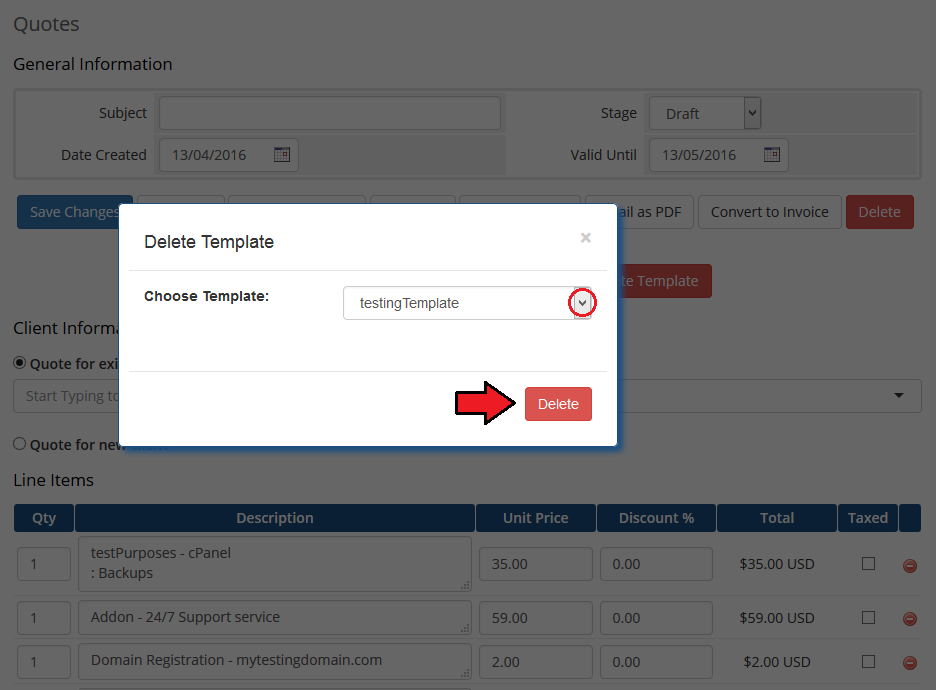
Task: Click the $35.00 USD total
Action: pyautogui.click(x=777, y=564)
